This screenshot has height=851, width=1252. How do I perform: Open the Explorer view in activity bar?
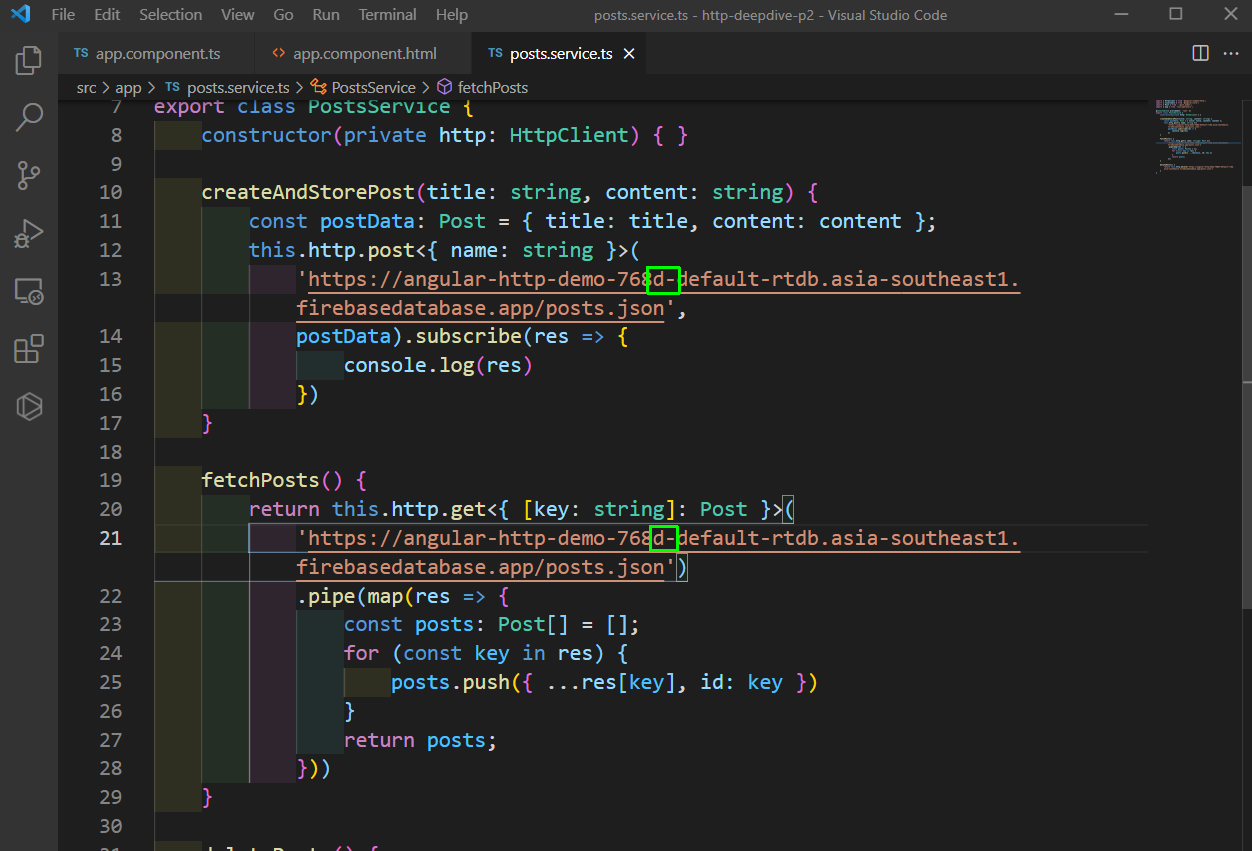tap(29, 60)
